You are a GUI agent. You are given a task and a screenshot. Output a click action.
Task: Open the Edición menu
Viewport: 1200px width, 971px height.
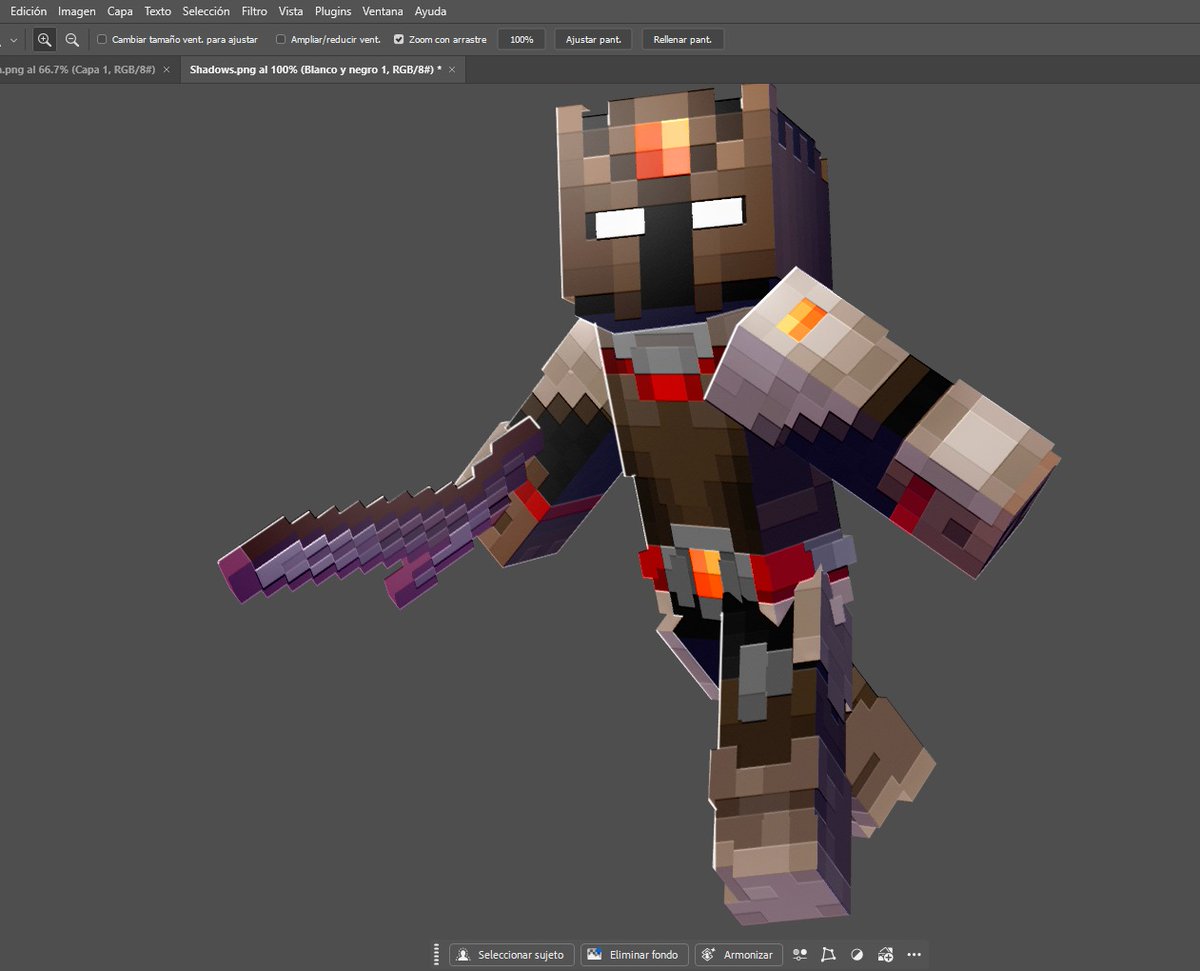28,11
